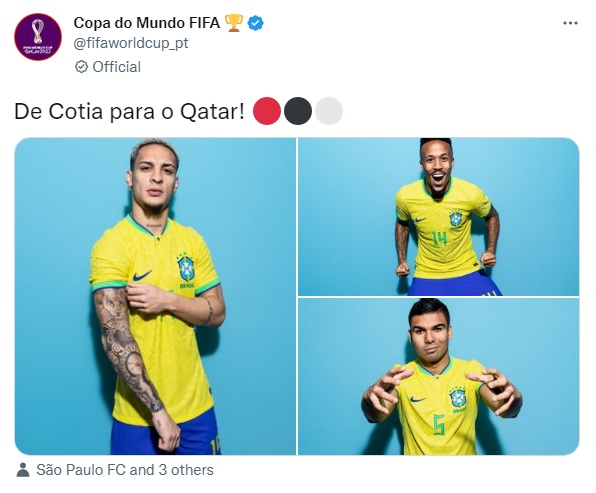Click the Nike swoosh on the left jersey
The width and height of the screenshot is (596, 493).
(142, 276)
